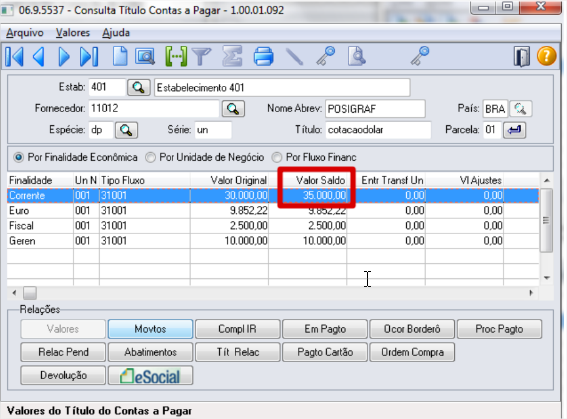Open the Ajuda menu

click(116, 33)
